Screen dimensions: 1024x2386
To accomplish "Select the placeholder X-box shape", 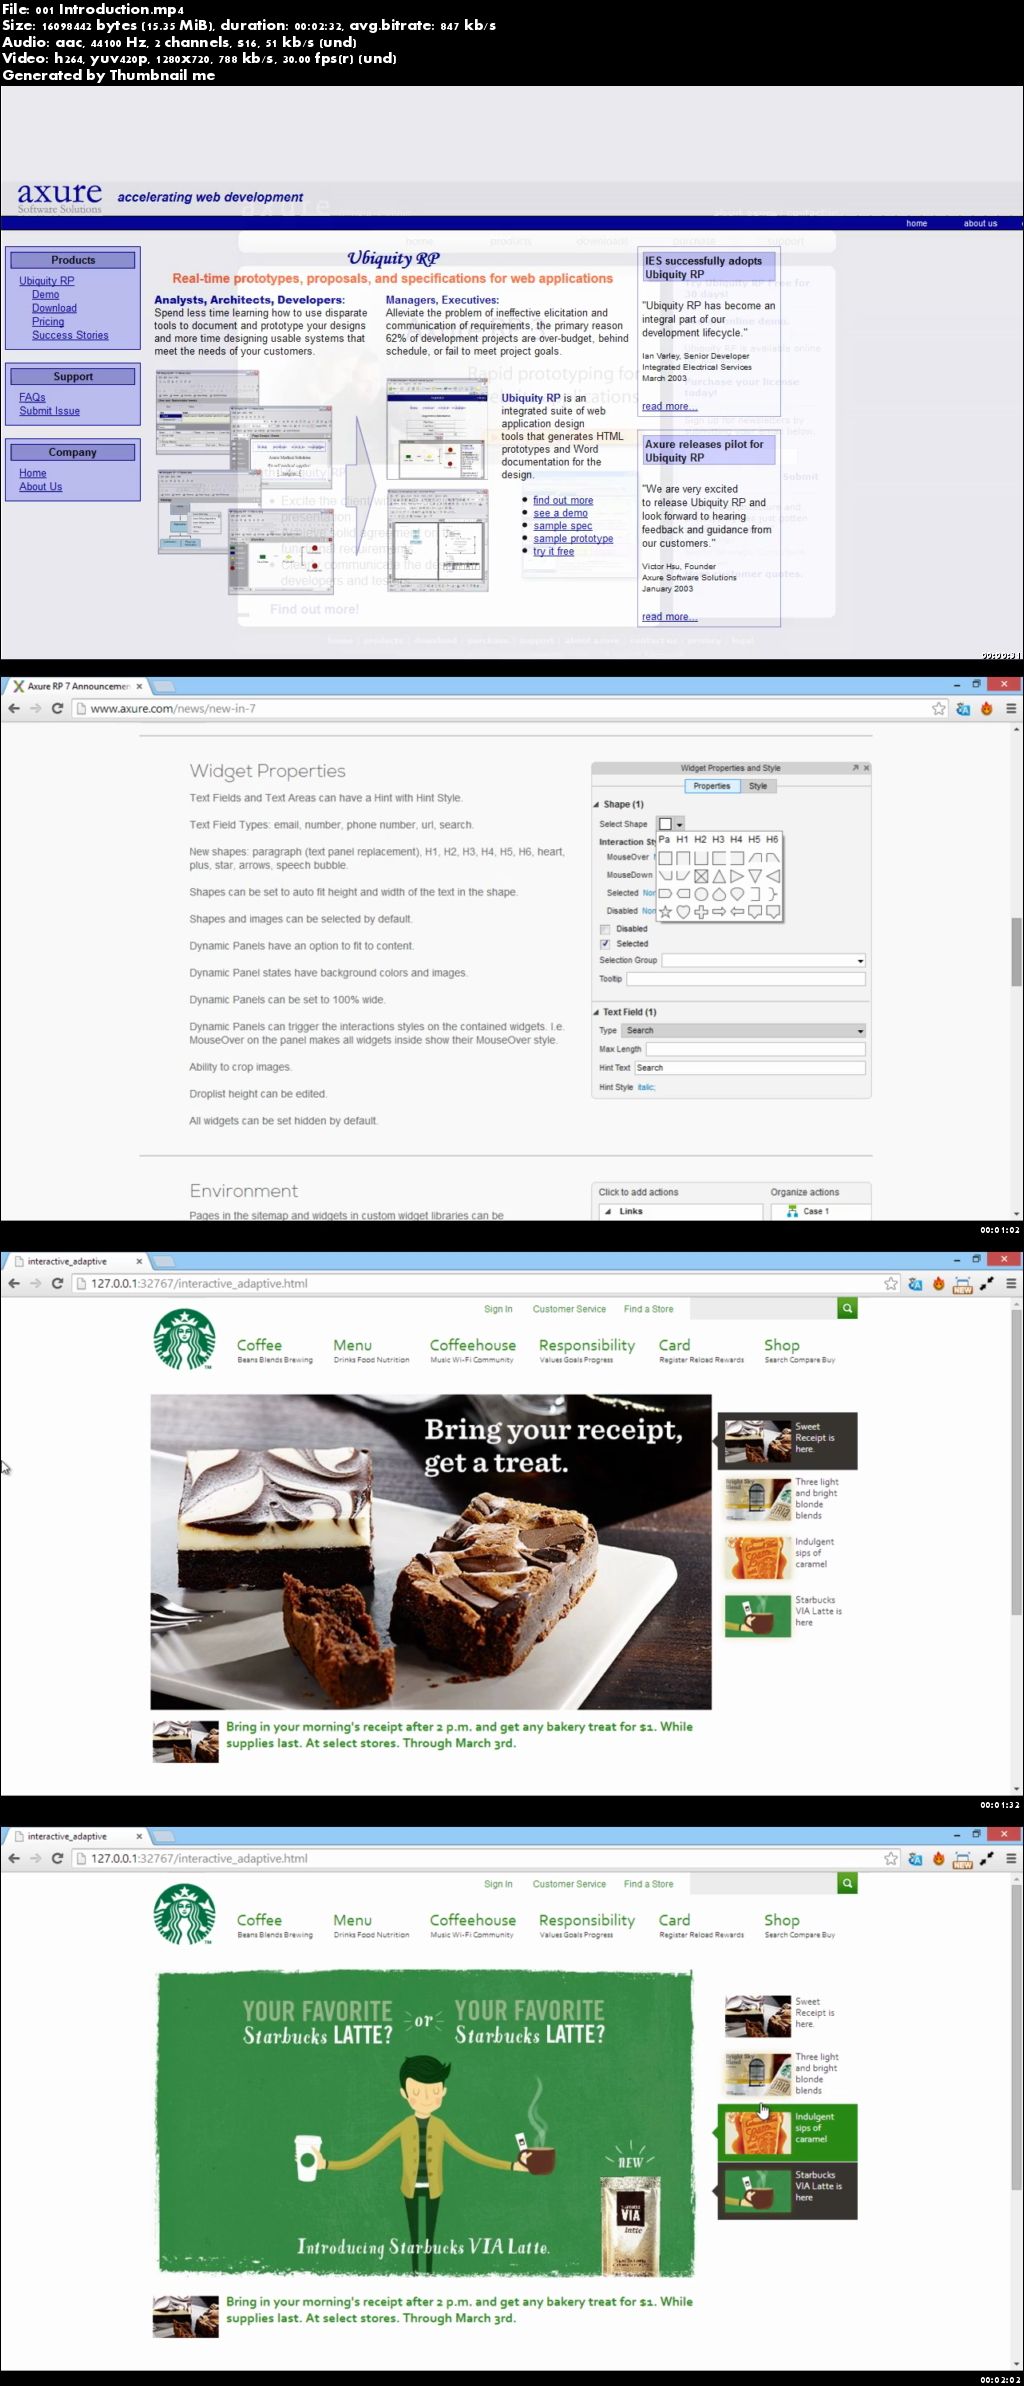I will point(701,876).
